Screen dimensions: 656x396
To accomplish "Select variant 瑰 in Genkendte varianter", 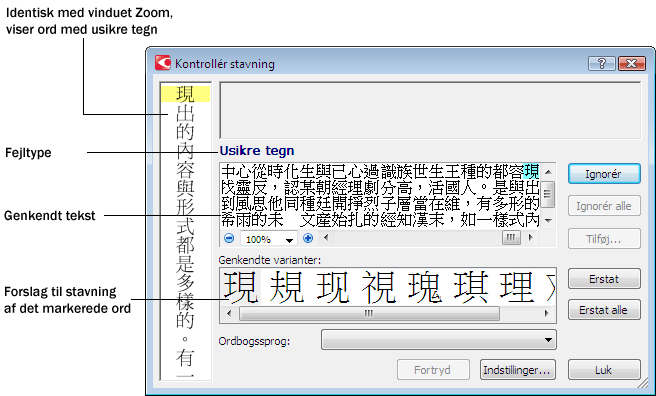I will [425, 287].
